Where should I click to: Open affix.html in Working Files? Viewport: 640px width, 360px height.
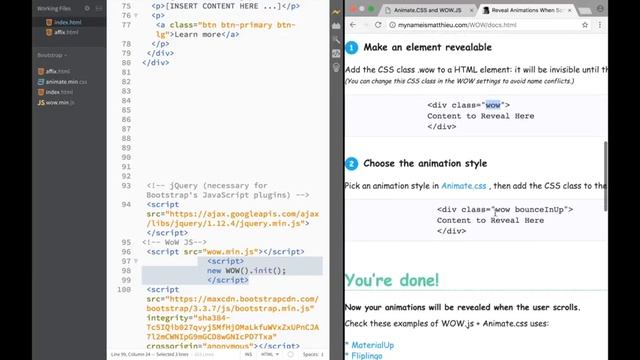point(66,32)
